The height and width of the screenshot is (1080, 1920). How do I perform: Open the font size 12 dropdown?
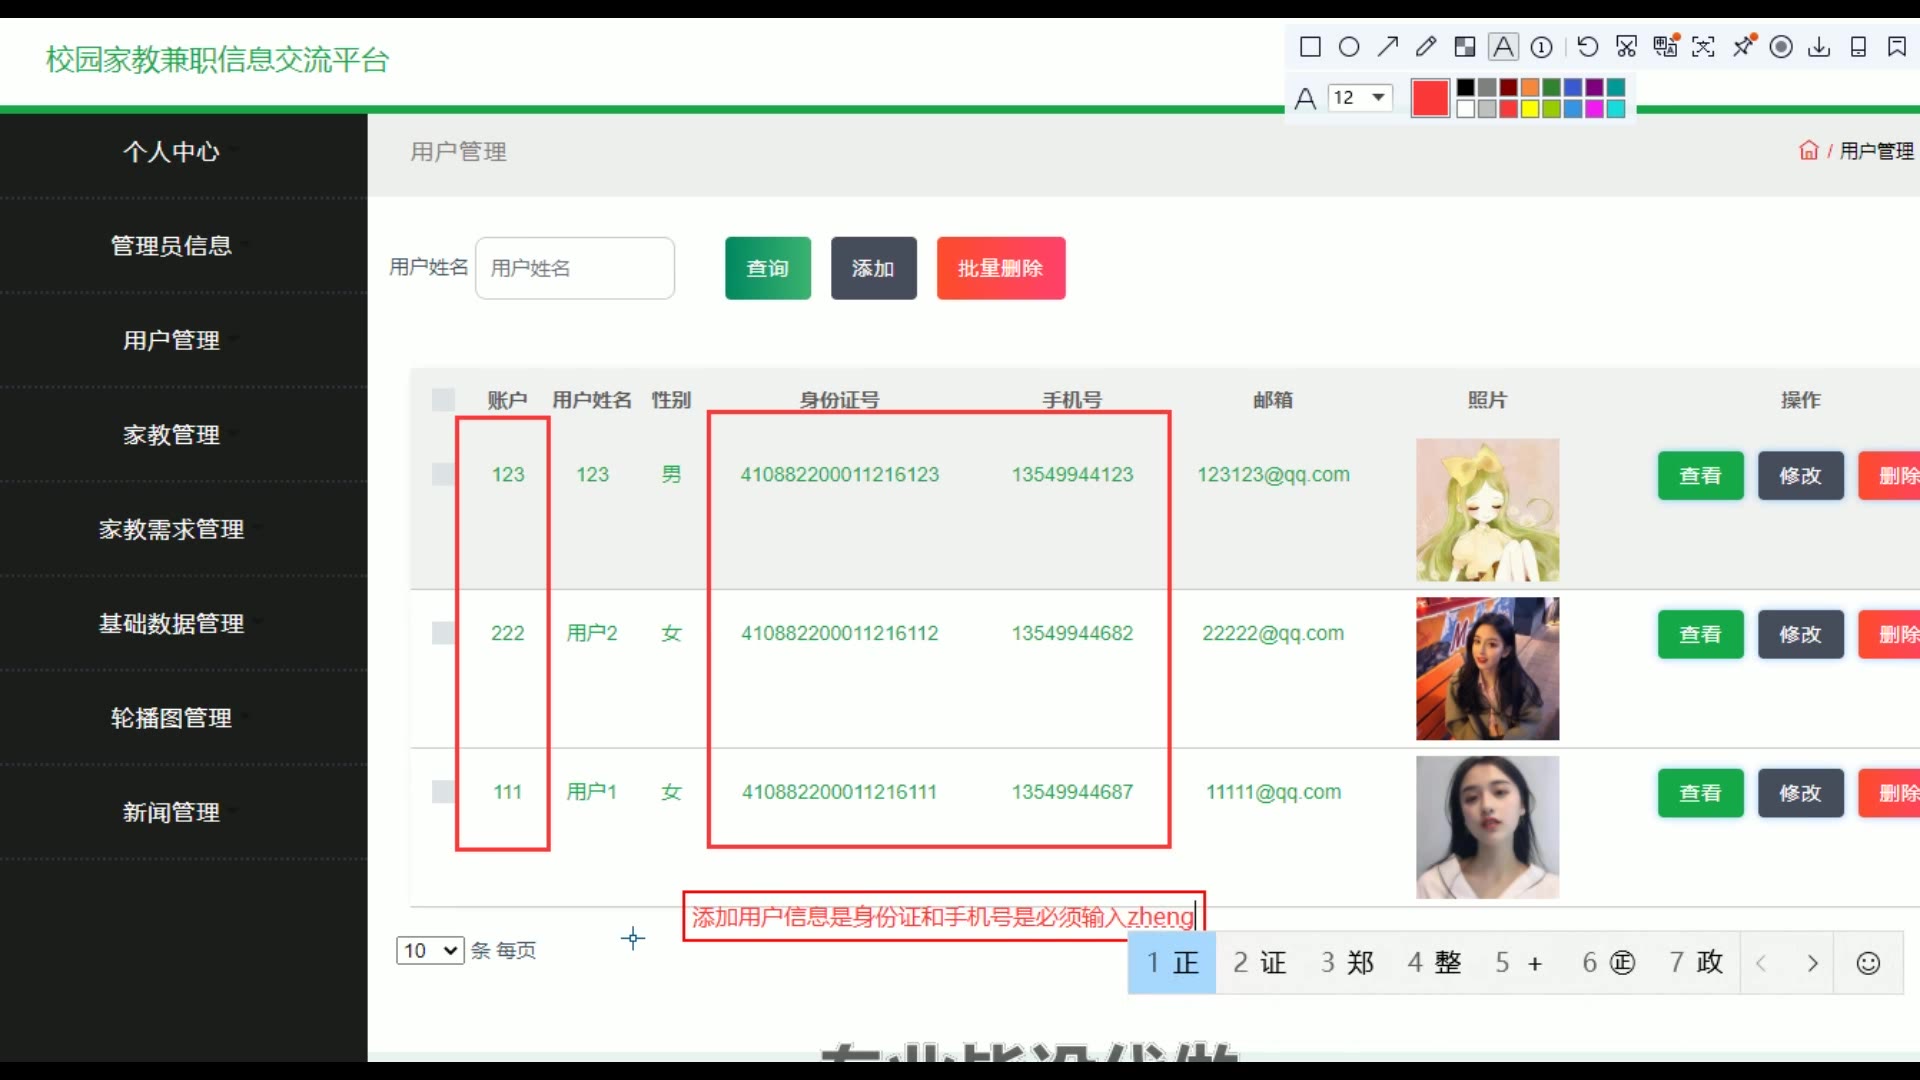pos(1360,97)
